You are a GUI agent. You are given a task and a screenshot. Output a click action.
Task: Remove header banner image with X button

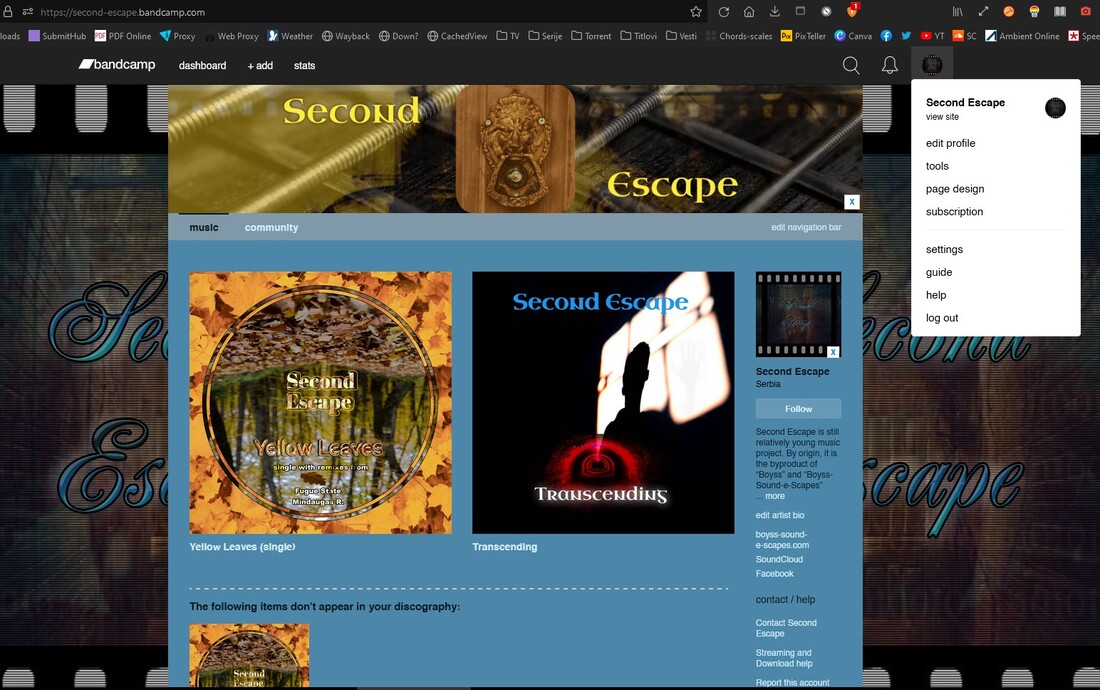tap(852, 202)
